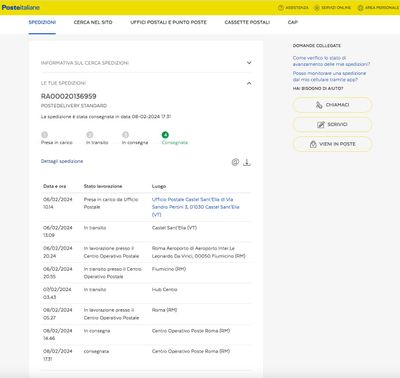Click the download tracking details icon
Image resolution: width=400 pixels, height=378 pixels.
click(x=247, y=162)
